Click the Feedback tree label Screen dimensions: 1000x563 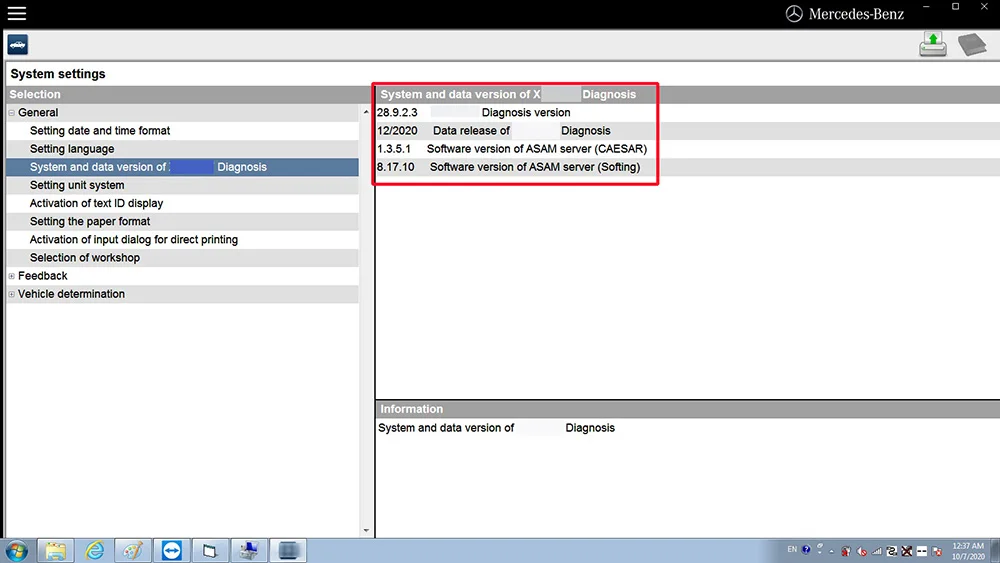42,275
